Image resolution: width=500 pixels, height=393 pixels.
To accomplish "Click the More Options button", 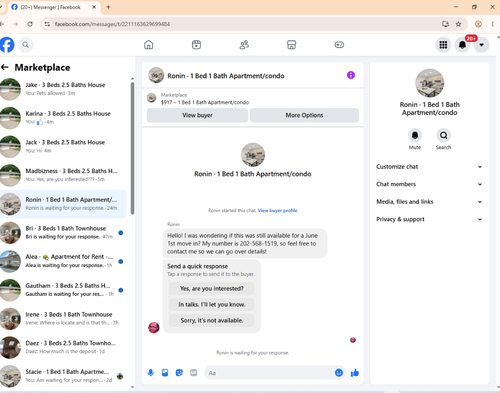I will [304, 115].
